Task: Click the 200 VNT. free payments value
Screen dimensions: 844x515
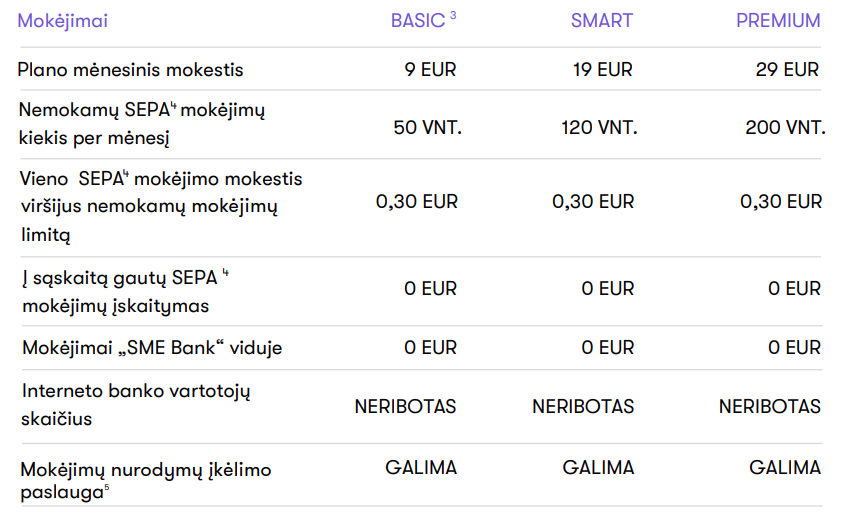Action: pos(785,128)
